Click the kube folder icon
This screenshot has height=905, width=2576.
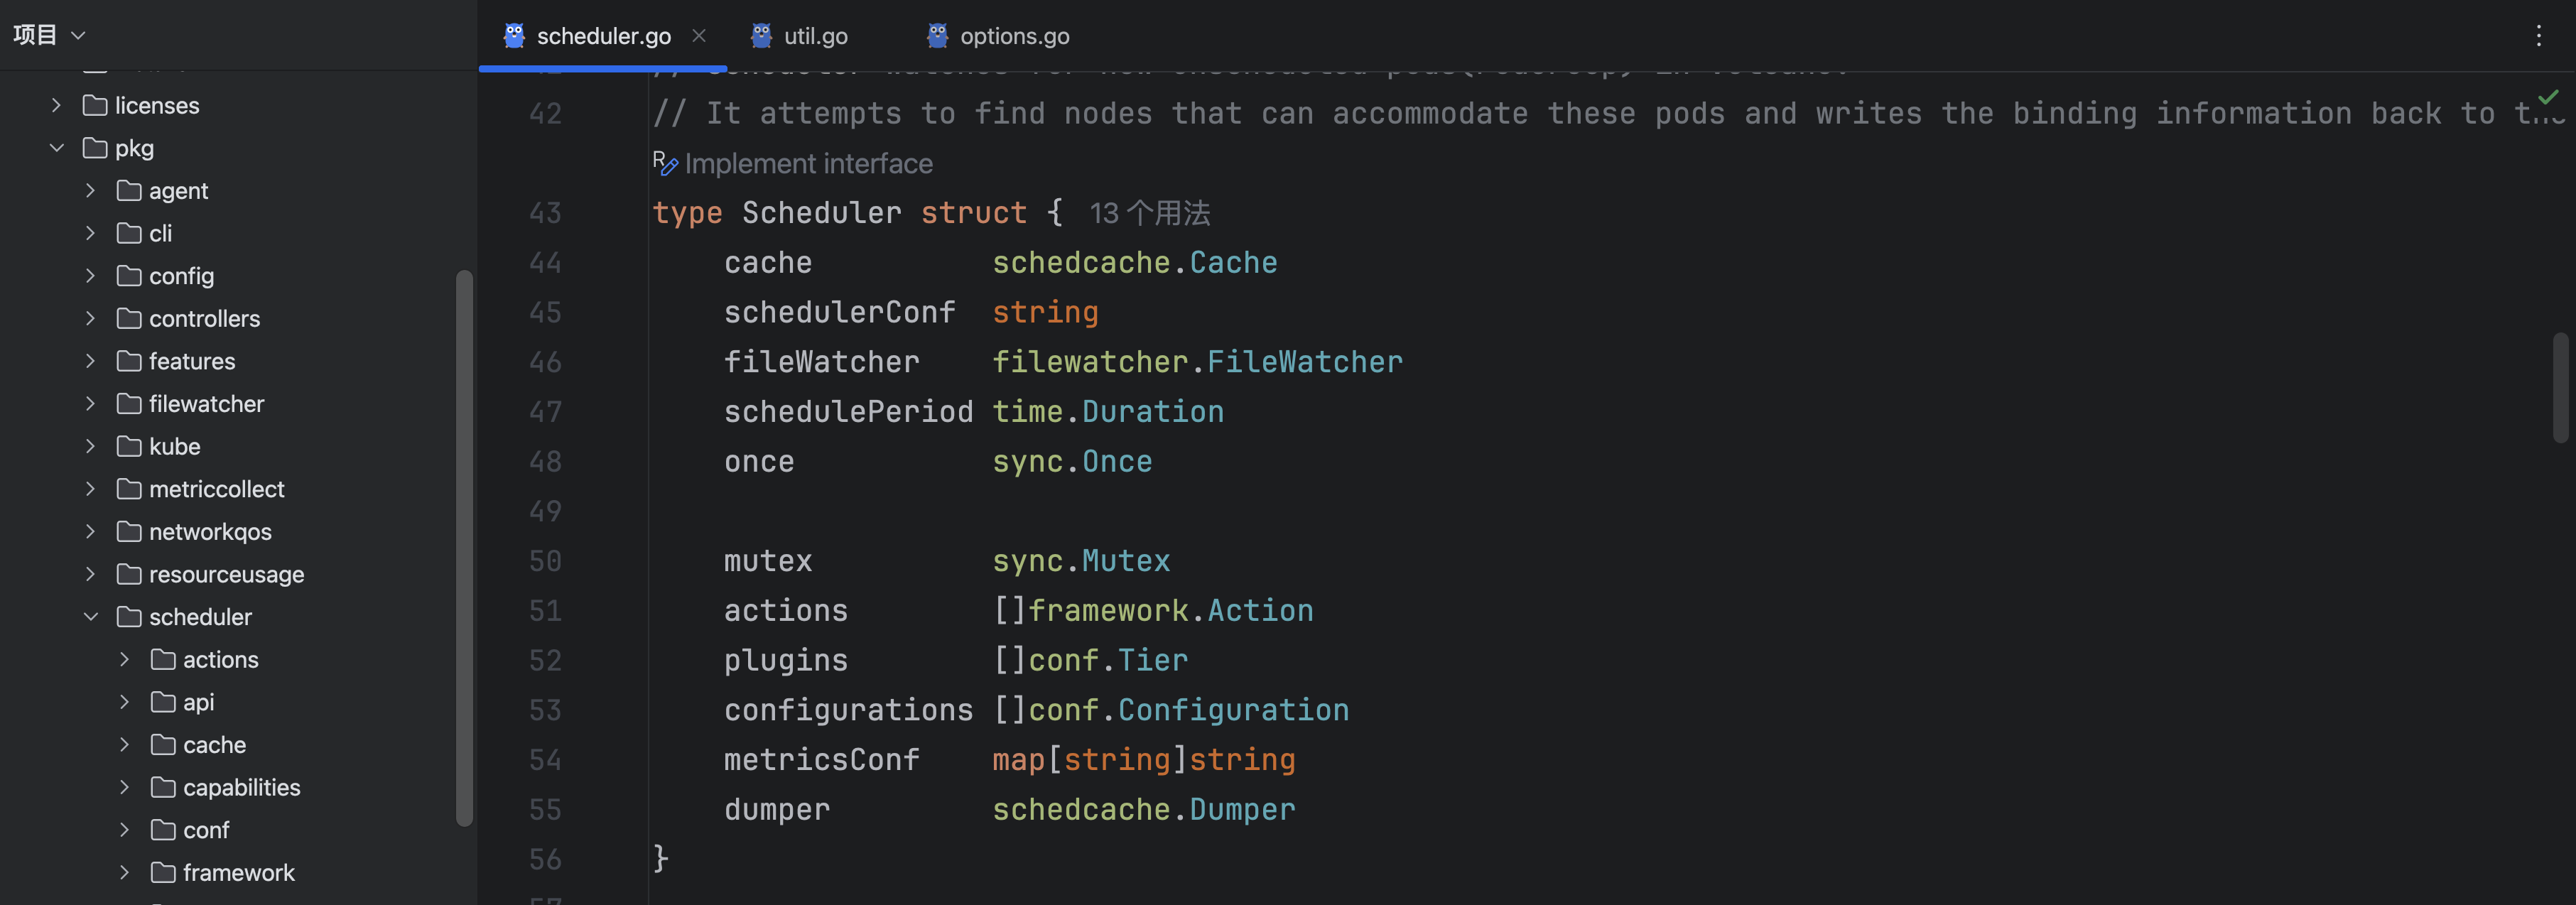point(129,446)
